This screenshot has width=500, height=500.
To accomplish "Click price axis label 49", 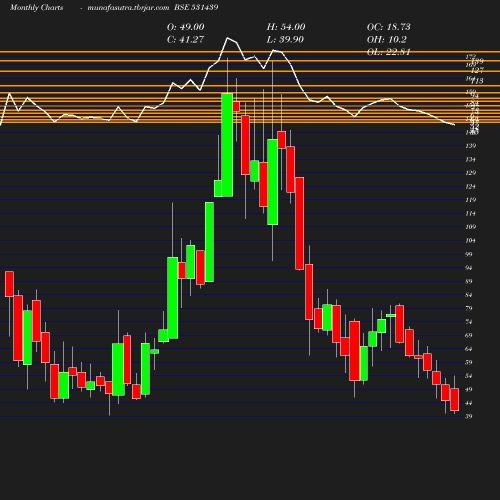I will click(x=469, y=389).
